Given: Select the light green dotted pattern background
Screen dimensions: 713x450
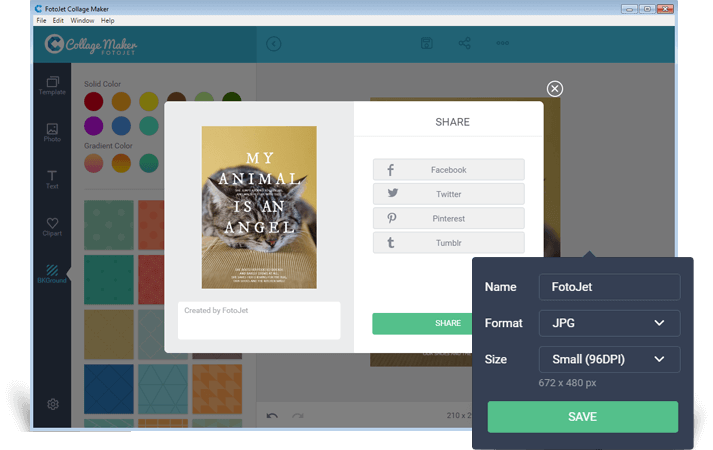Looking at the screenshot, I should pyautogui.click(x=109, y=225).
